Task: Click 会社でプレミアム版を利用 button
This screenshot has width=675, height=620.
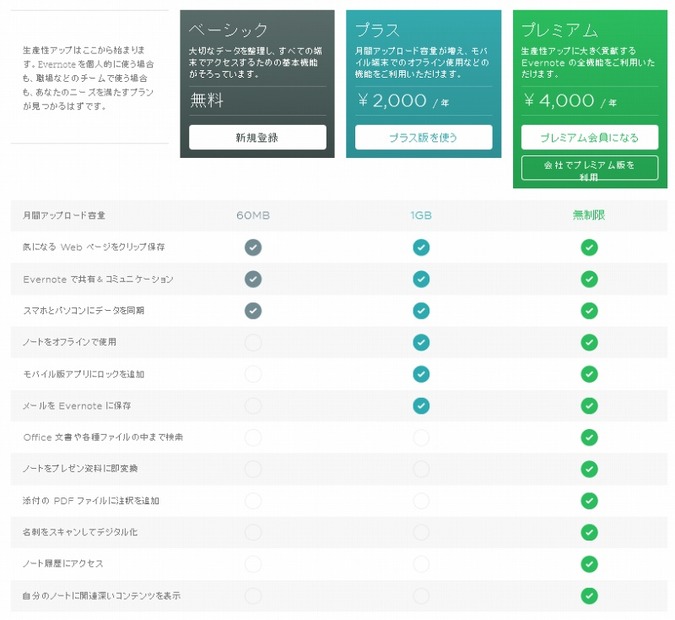Action: (x=590, y=168)
